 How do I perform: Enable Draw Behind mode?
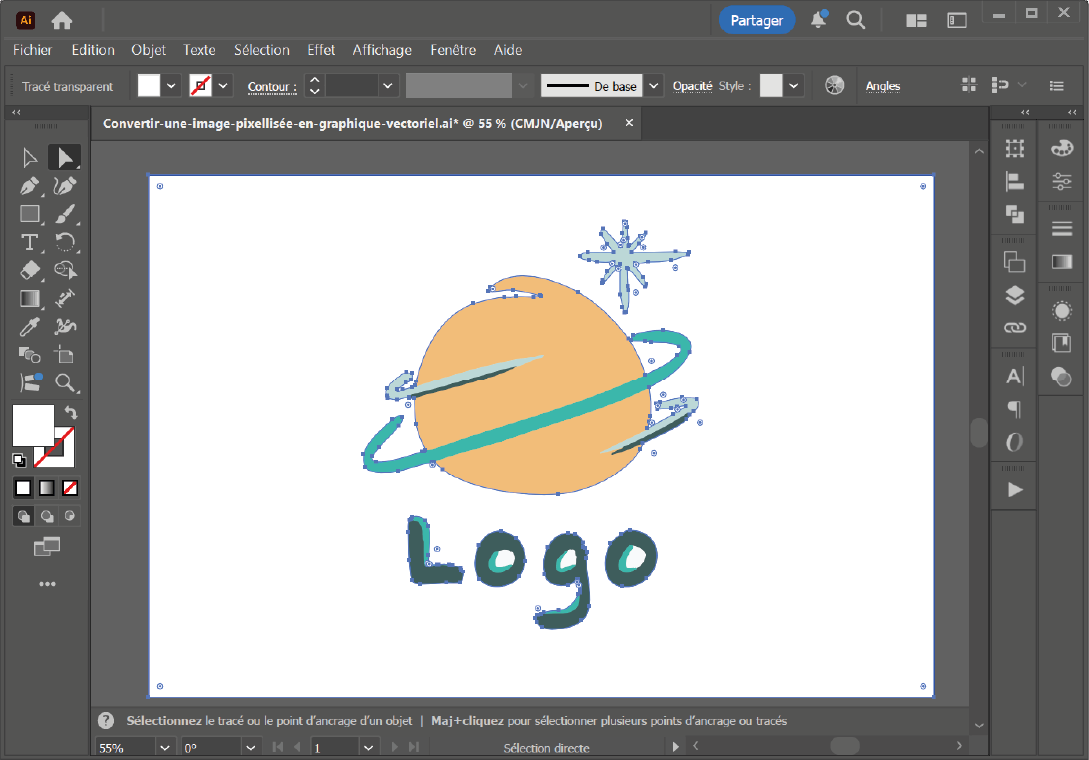click(47, 516)
